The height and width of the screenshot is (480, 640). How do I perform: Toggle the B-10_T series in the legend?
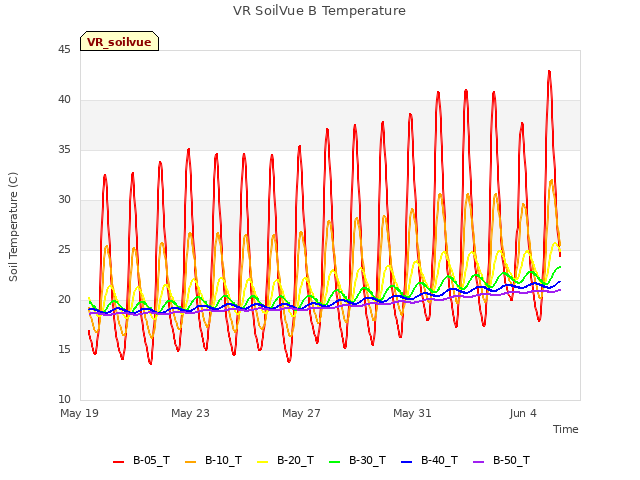click(213, 460)
